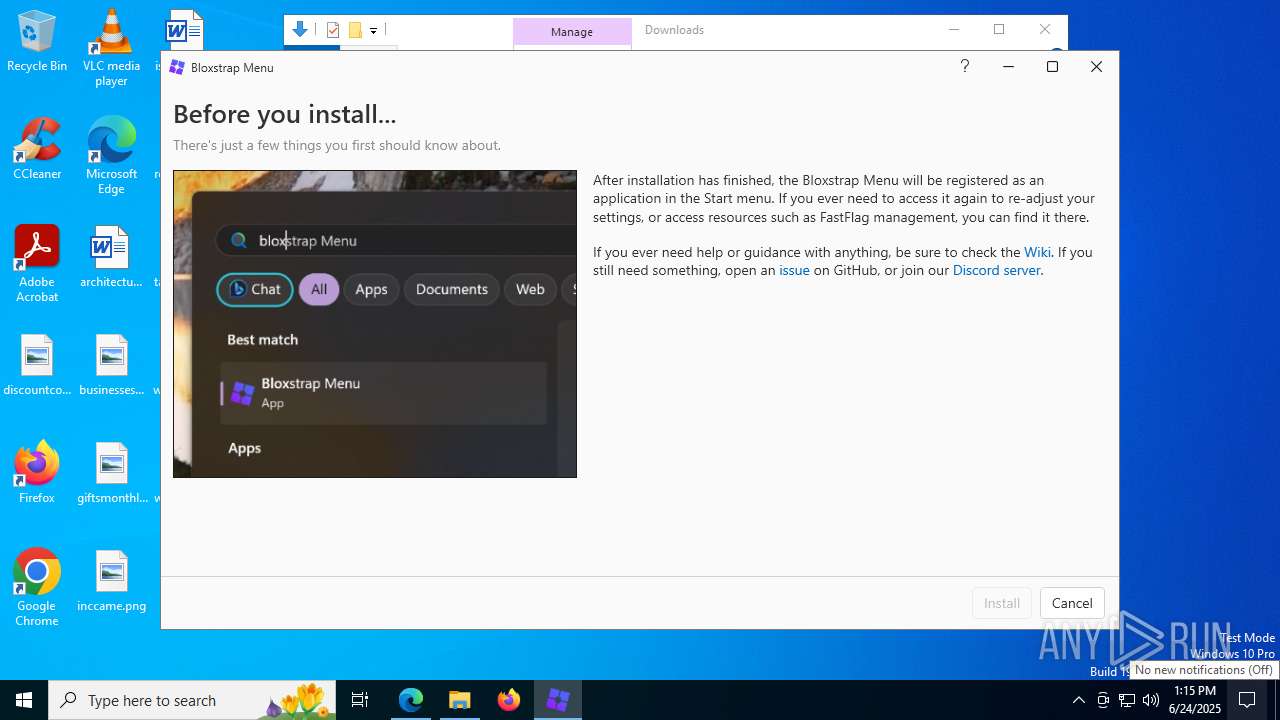Select the Microsoft Edge desktop icon

coord(111,156)
